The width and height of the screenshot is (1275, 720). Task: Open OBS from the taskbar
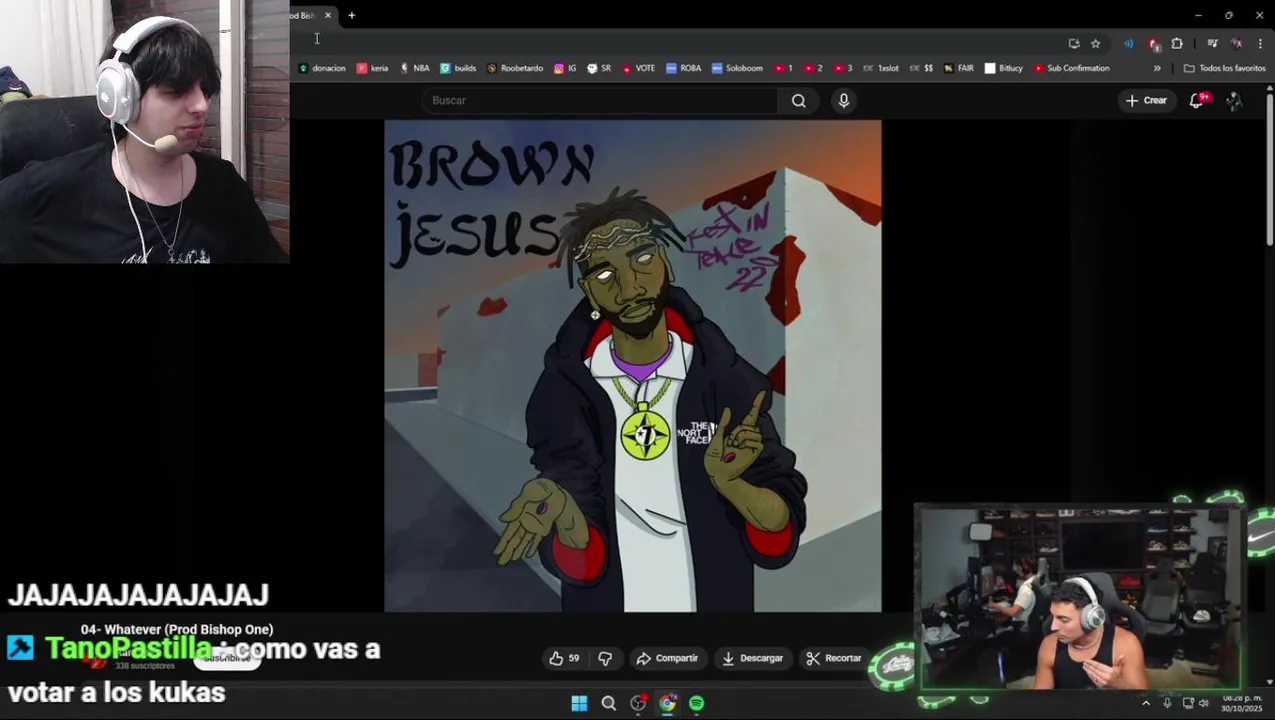point(638,703)
